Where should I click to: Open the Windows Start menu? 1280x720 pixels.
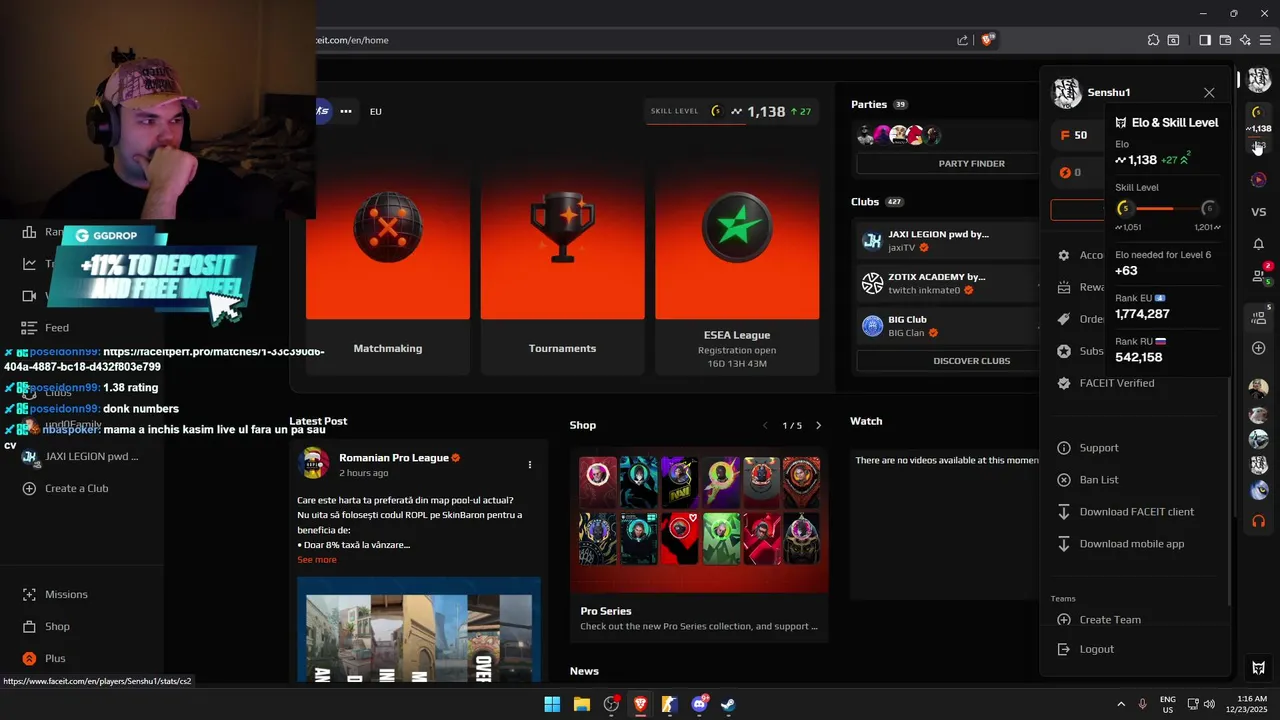(x=552, y=704)
